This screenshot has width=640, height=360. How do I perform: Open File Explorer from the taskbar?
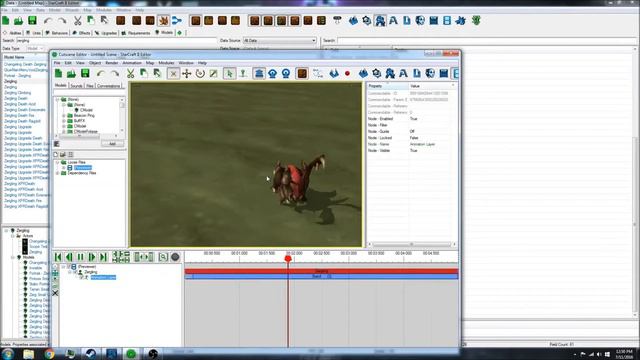pos(29,354)
